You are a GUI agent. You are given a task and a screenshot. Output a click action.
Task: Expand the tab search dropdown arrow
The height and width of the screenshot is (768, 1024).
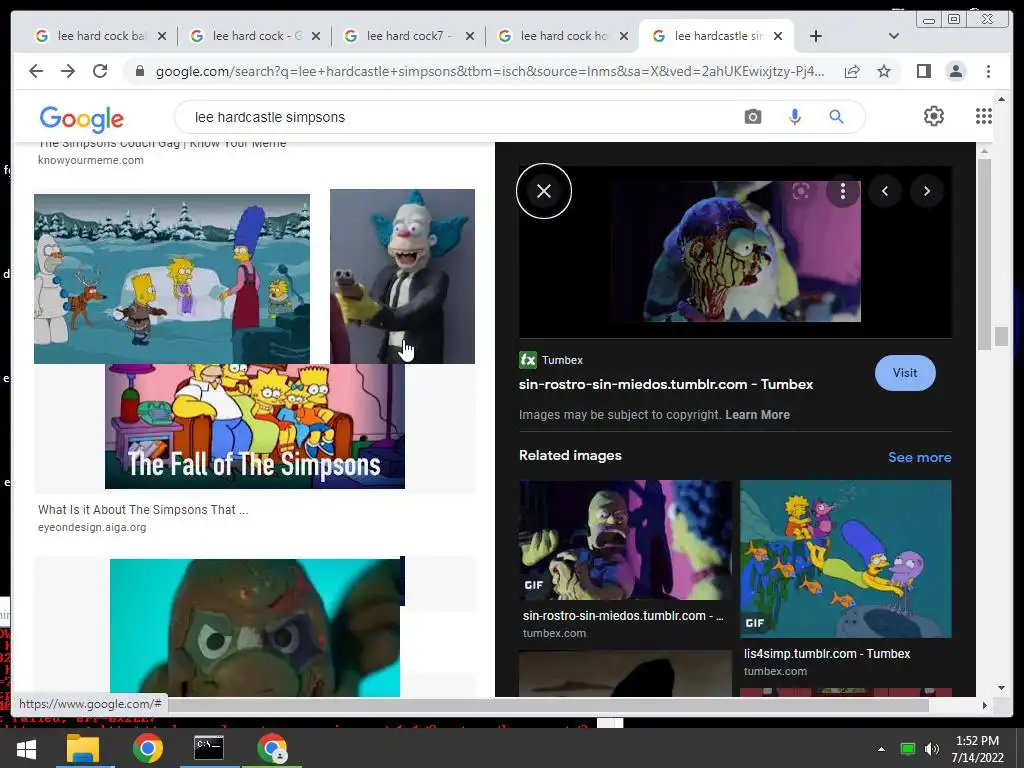click(894, 36)
